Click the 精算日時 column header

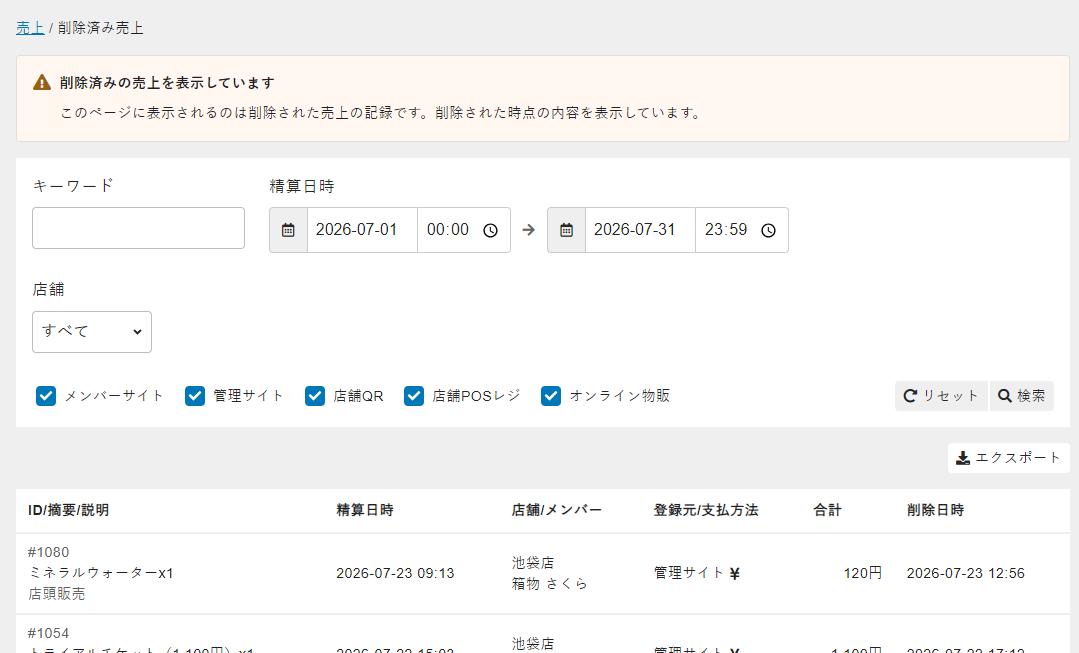[365, 510]
